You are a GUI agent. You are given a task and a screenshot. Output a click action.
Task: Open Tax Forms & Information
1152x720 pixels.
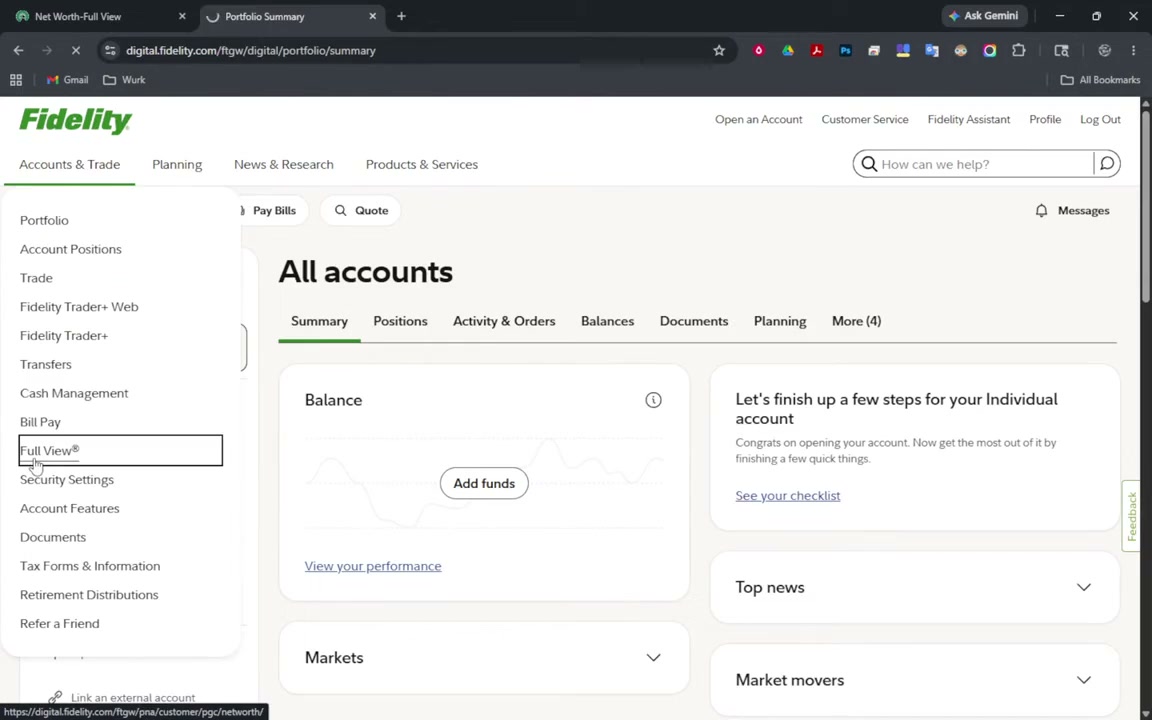pos(90,566)
